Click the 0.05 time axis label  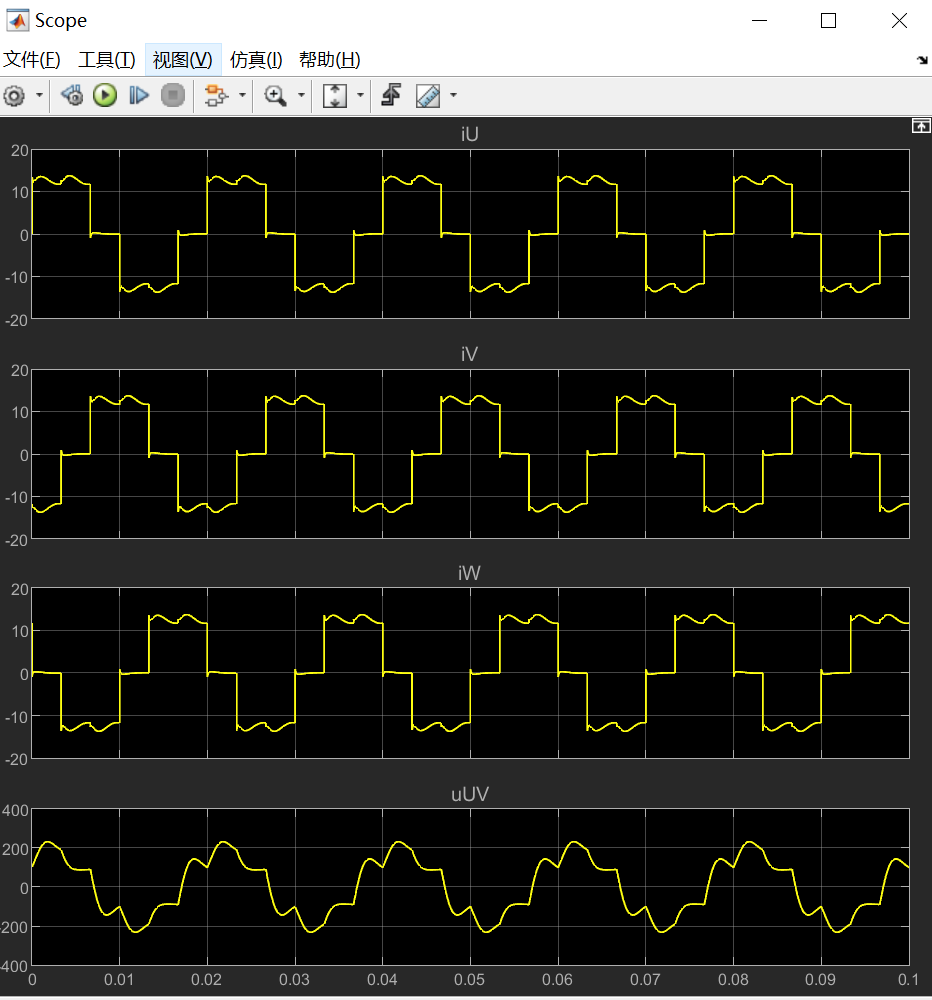click(470, 980)
